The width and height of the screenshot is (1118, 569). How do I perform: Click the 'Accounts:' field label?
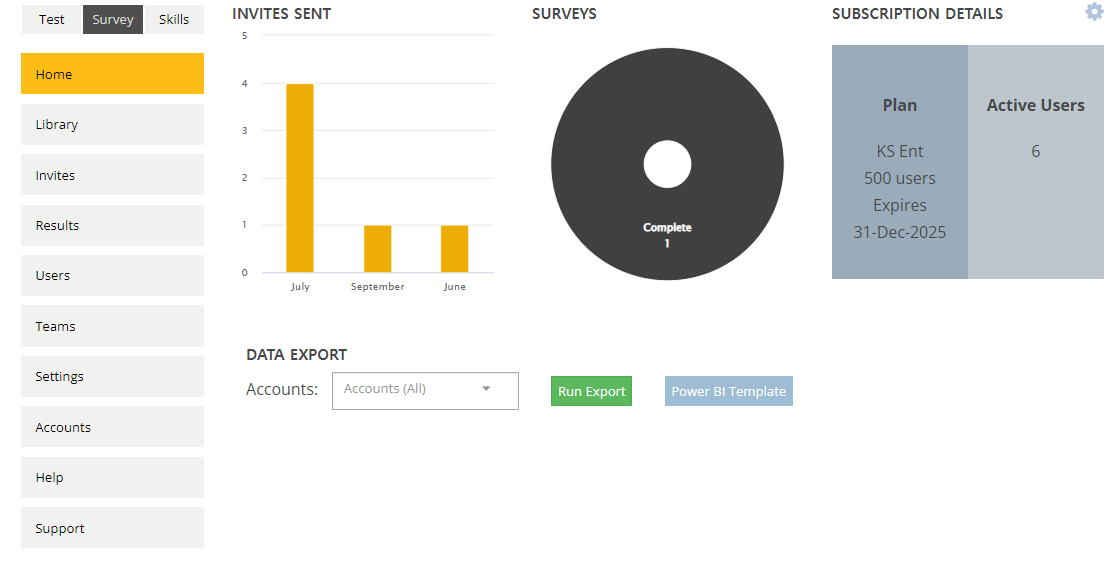coord(282,389)
